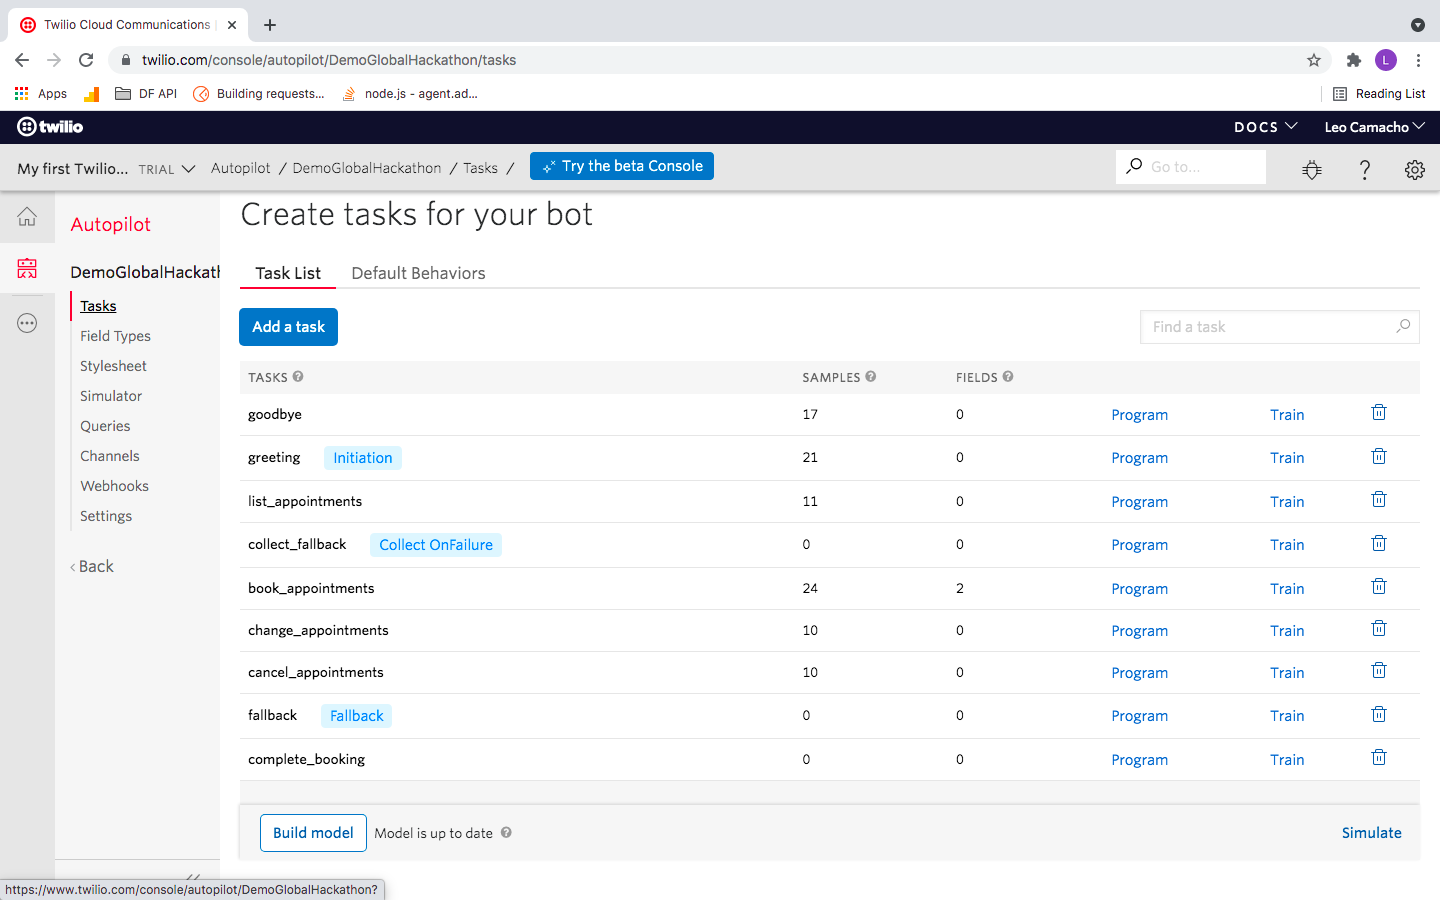Expand the DOCS dropdown menu
1440x900 pixels.
(1265, 127)
